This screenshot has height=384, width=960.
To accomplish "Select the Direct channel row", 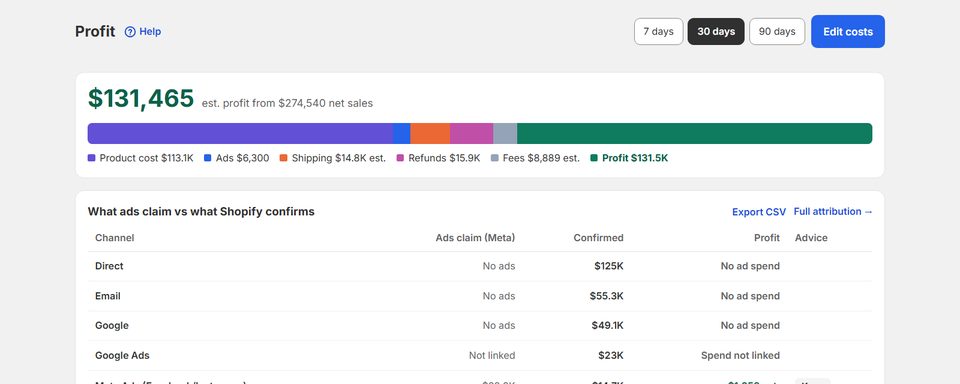I will click(480, 266).
